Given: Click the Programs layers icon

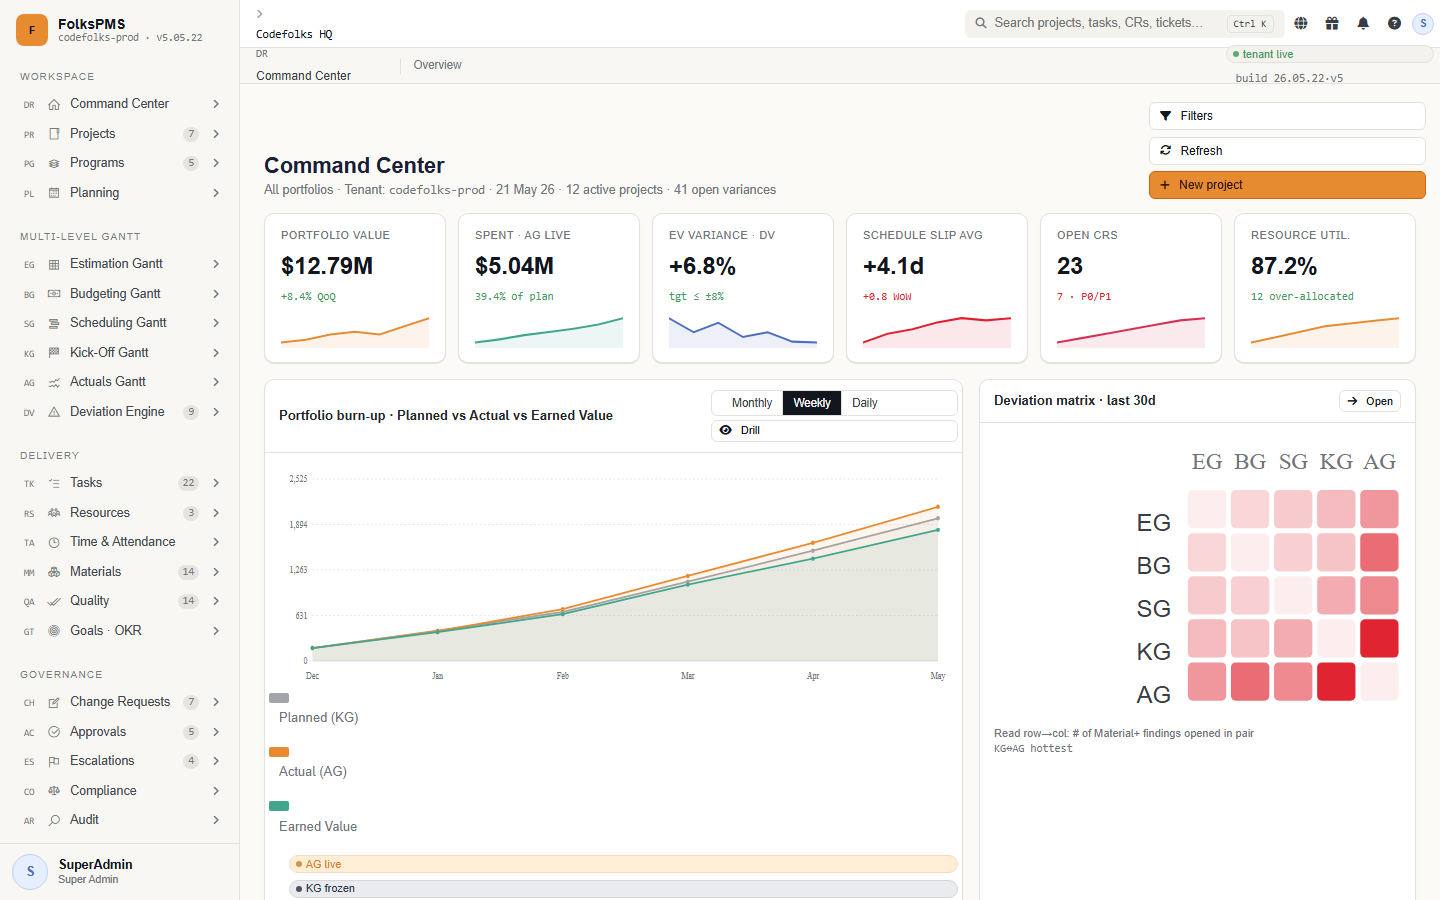Looking at the screenshot, I should [54, 163].
